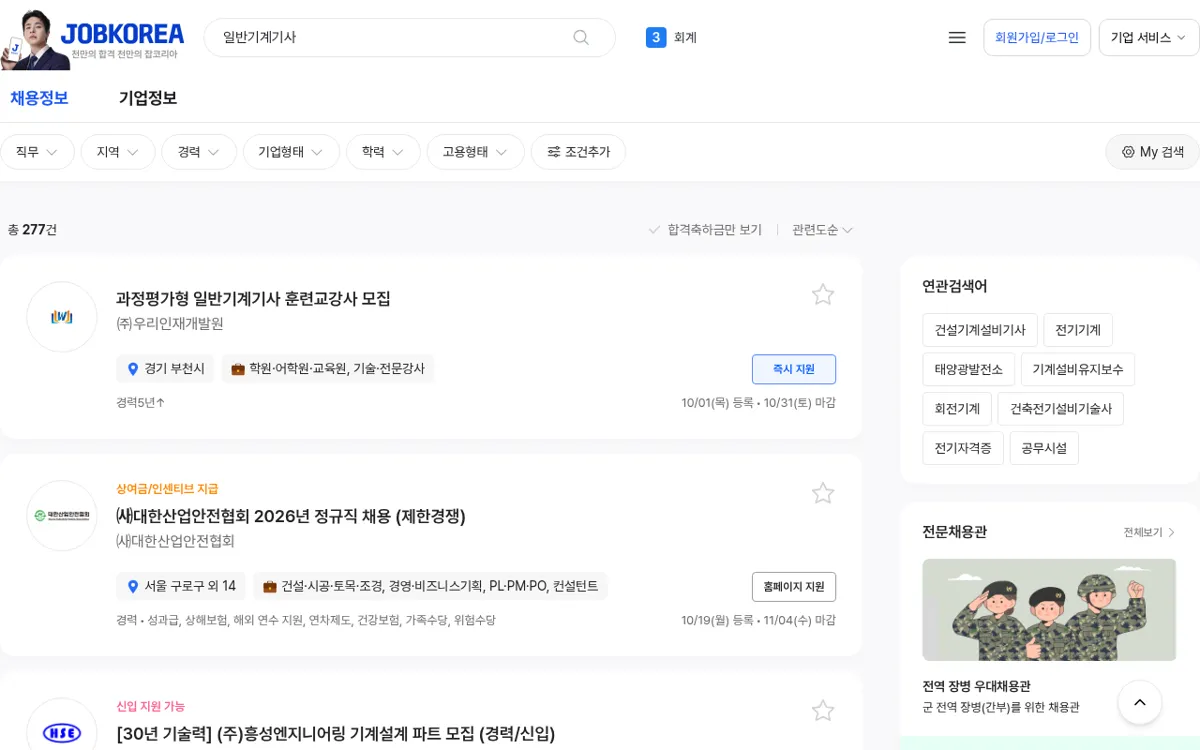Open 과정평가형 일반기계기사 훈련교강사 모집 posting
Image resolution: width=1200 pixels, height=750 pixels.
pyautogui.click(x=253, y=298)
